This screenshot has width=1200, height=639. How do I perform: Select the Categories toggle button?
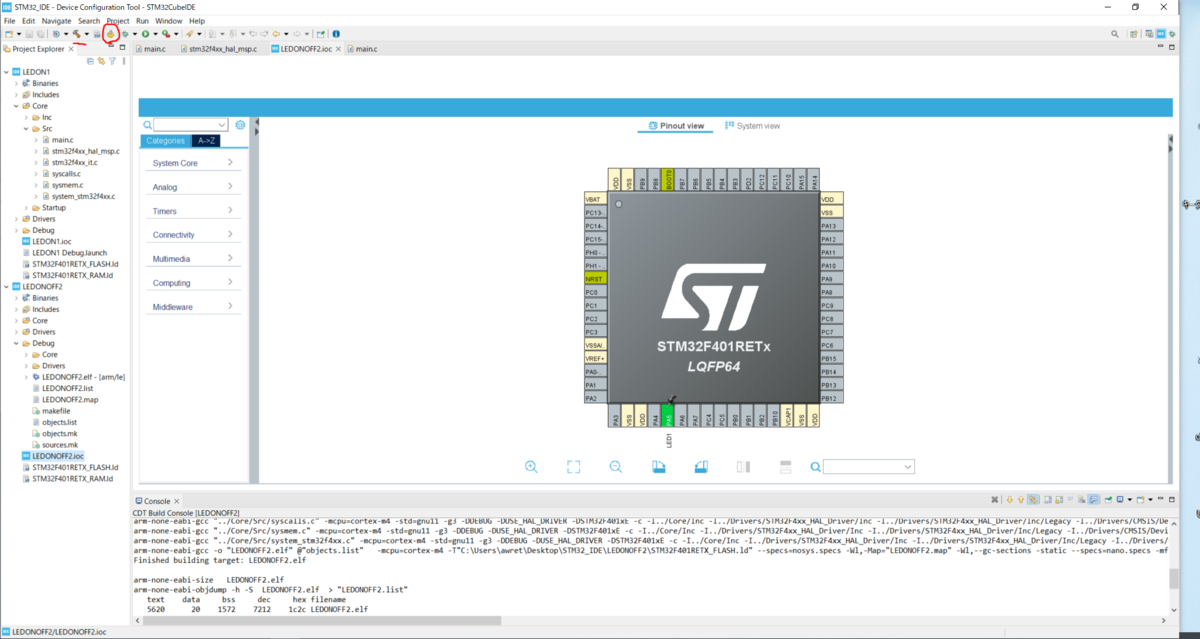click(166, 141)
